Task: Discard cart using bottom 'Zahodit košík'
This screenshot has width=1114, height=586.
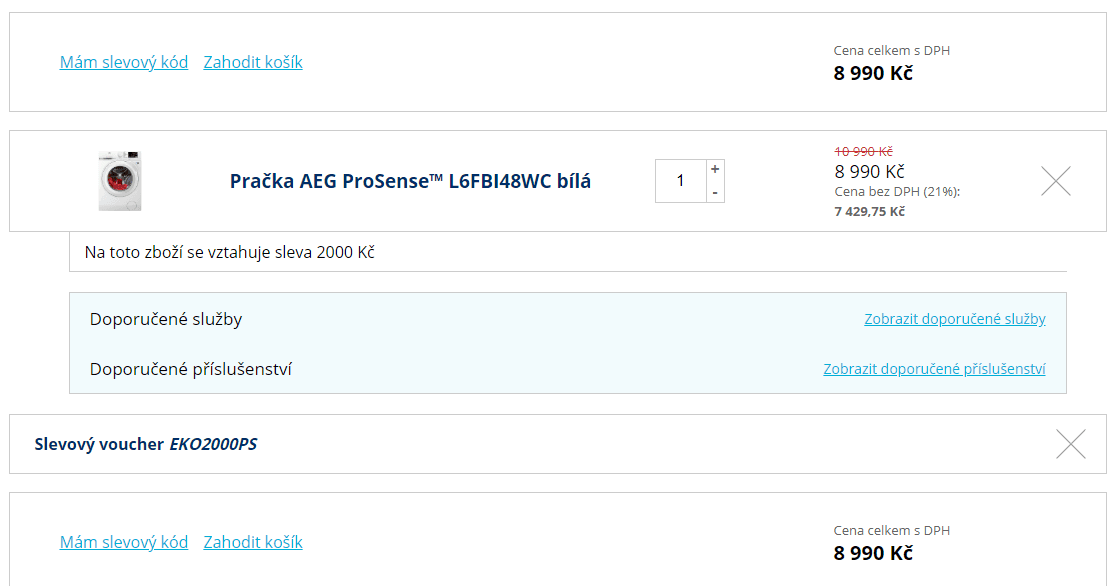Action: [253, 542]
